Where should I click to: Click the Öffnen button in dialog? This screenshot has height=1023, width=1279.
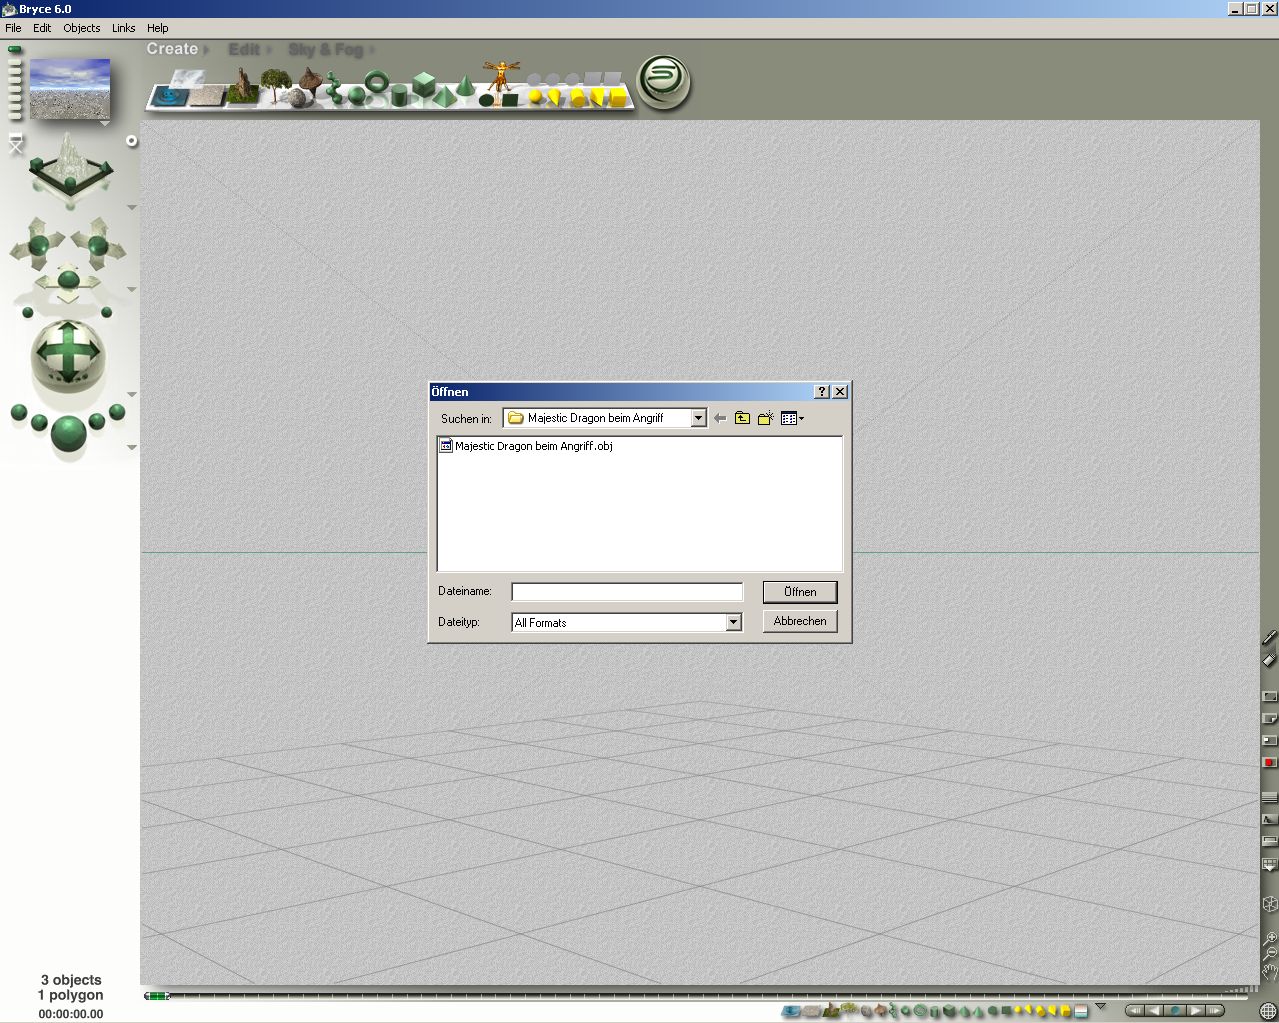[800, 592]
